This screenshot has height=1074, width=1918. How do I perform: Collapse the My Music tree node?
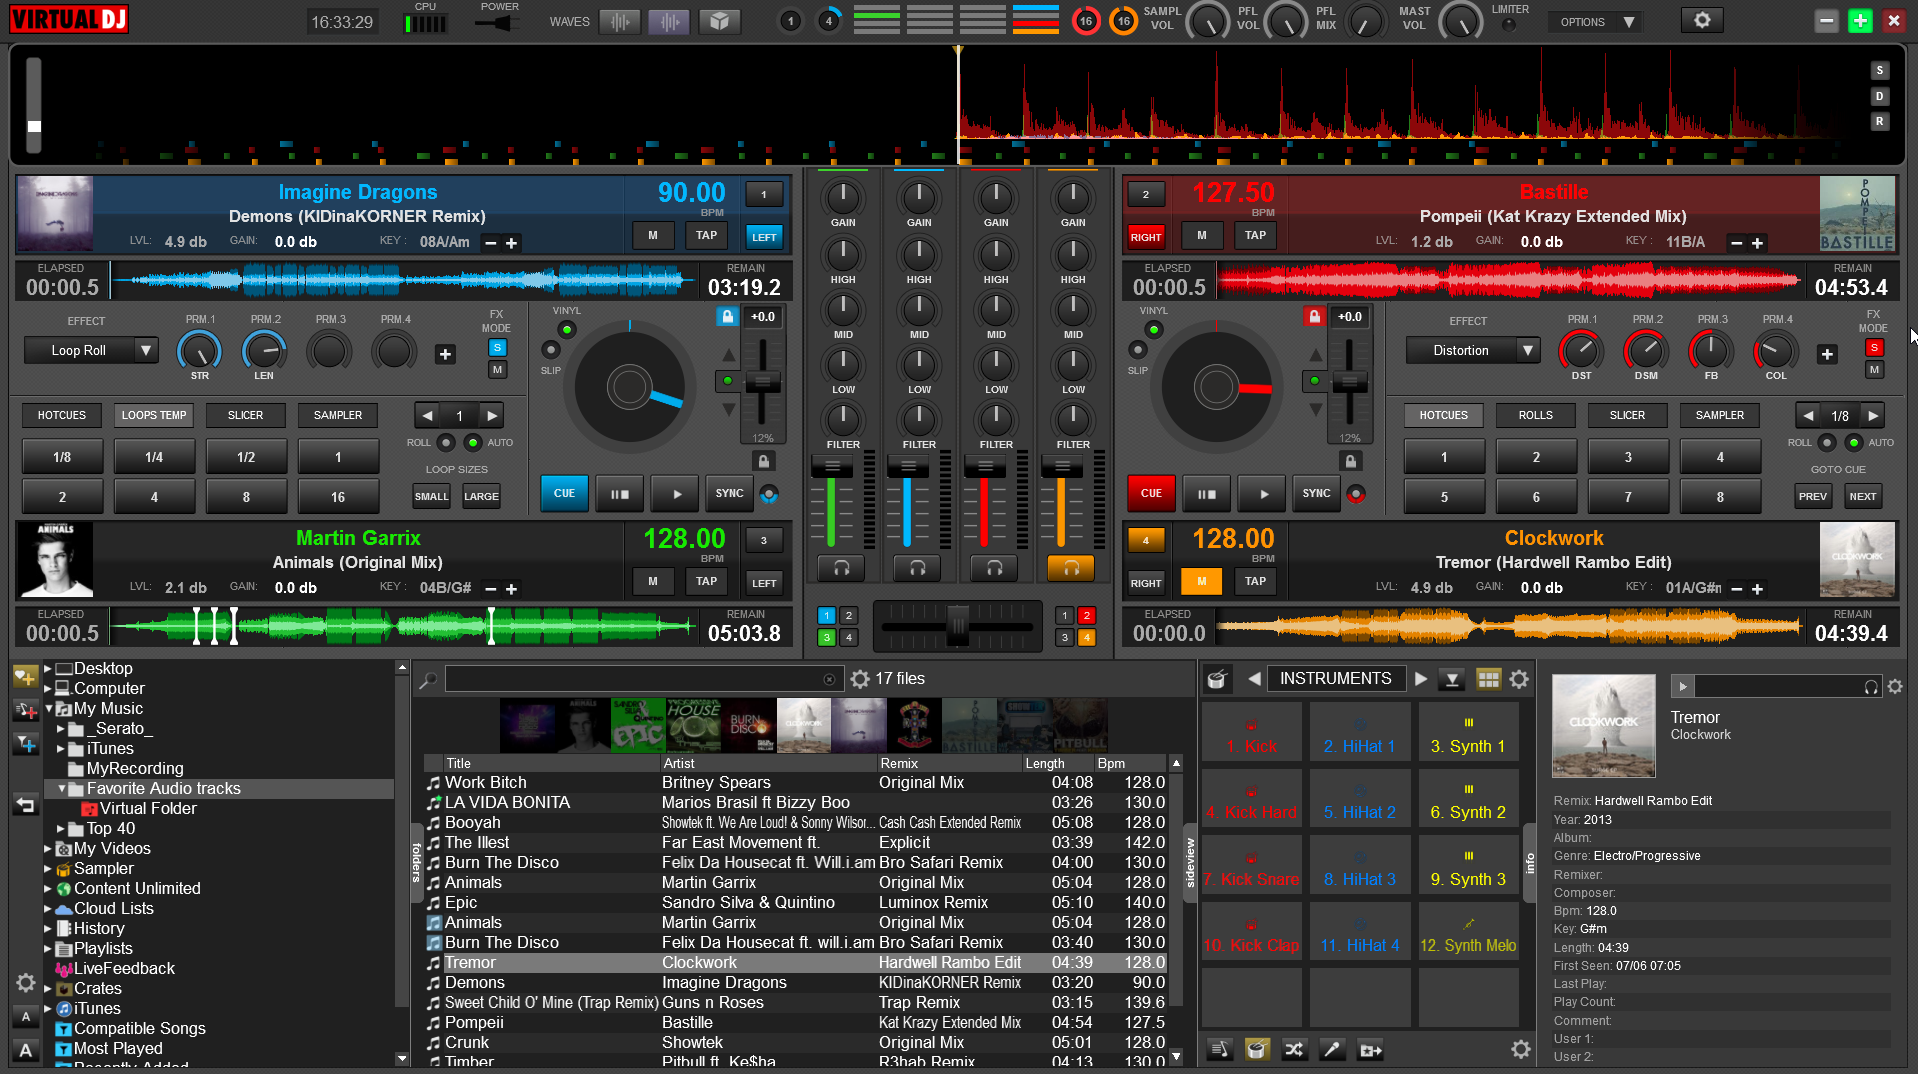click(48, 708)
